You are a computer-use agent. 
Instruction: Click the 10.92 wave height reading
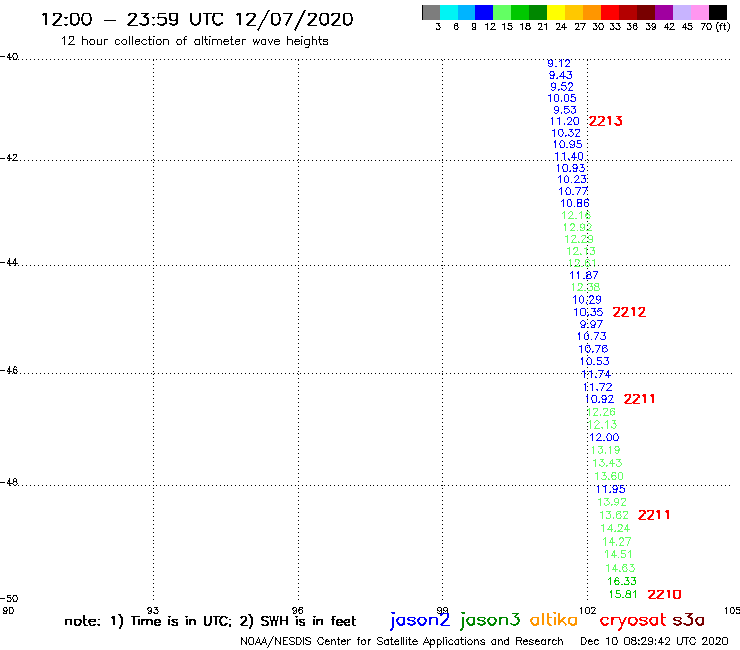(599, 399)
